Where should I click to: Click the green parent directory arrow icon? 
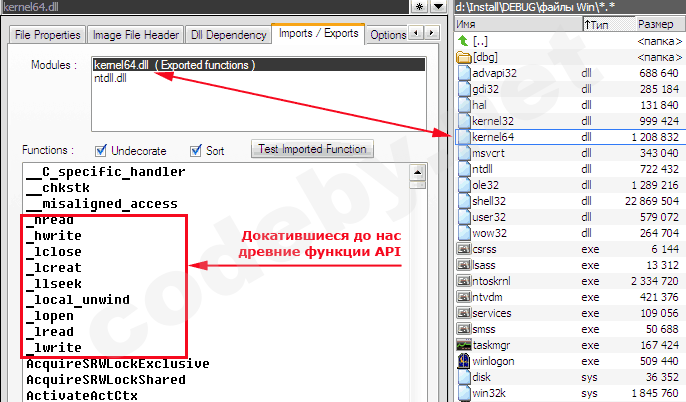click(x=464, y=41)
